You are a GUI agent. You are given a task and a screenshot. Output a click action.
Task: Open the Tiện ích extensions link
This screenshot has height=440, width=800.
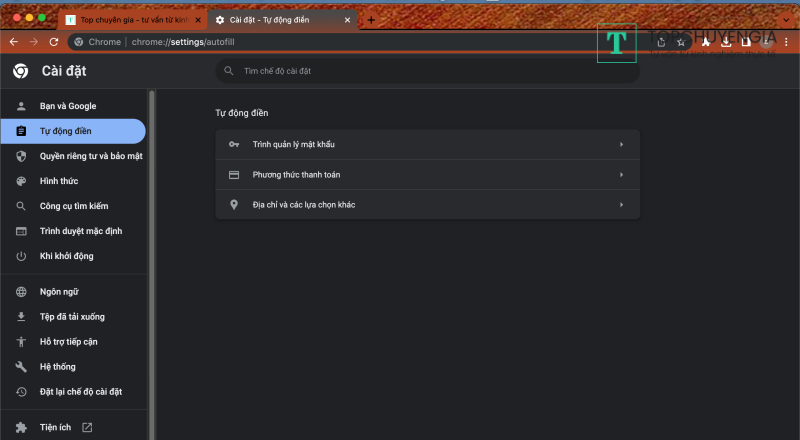[x=56, y=428]
